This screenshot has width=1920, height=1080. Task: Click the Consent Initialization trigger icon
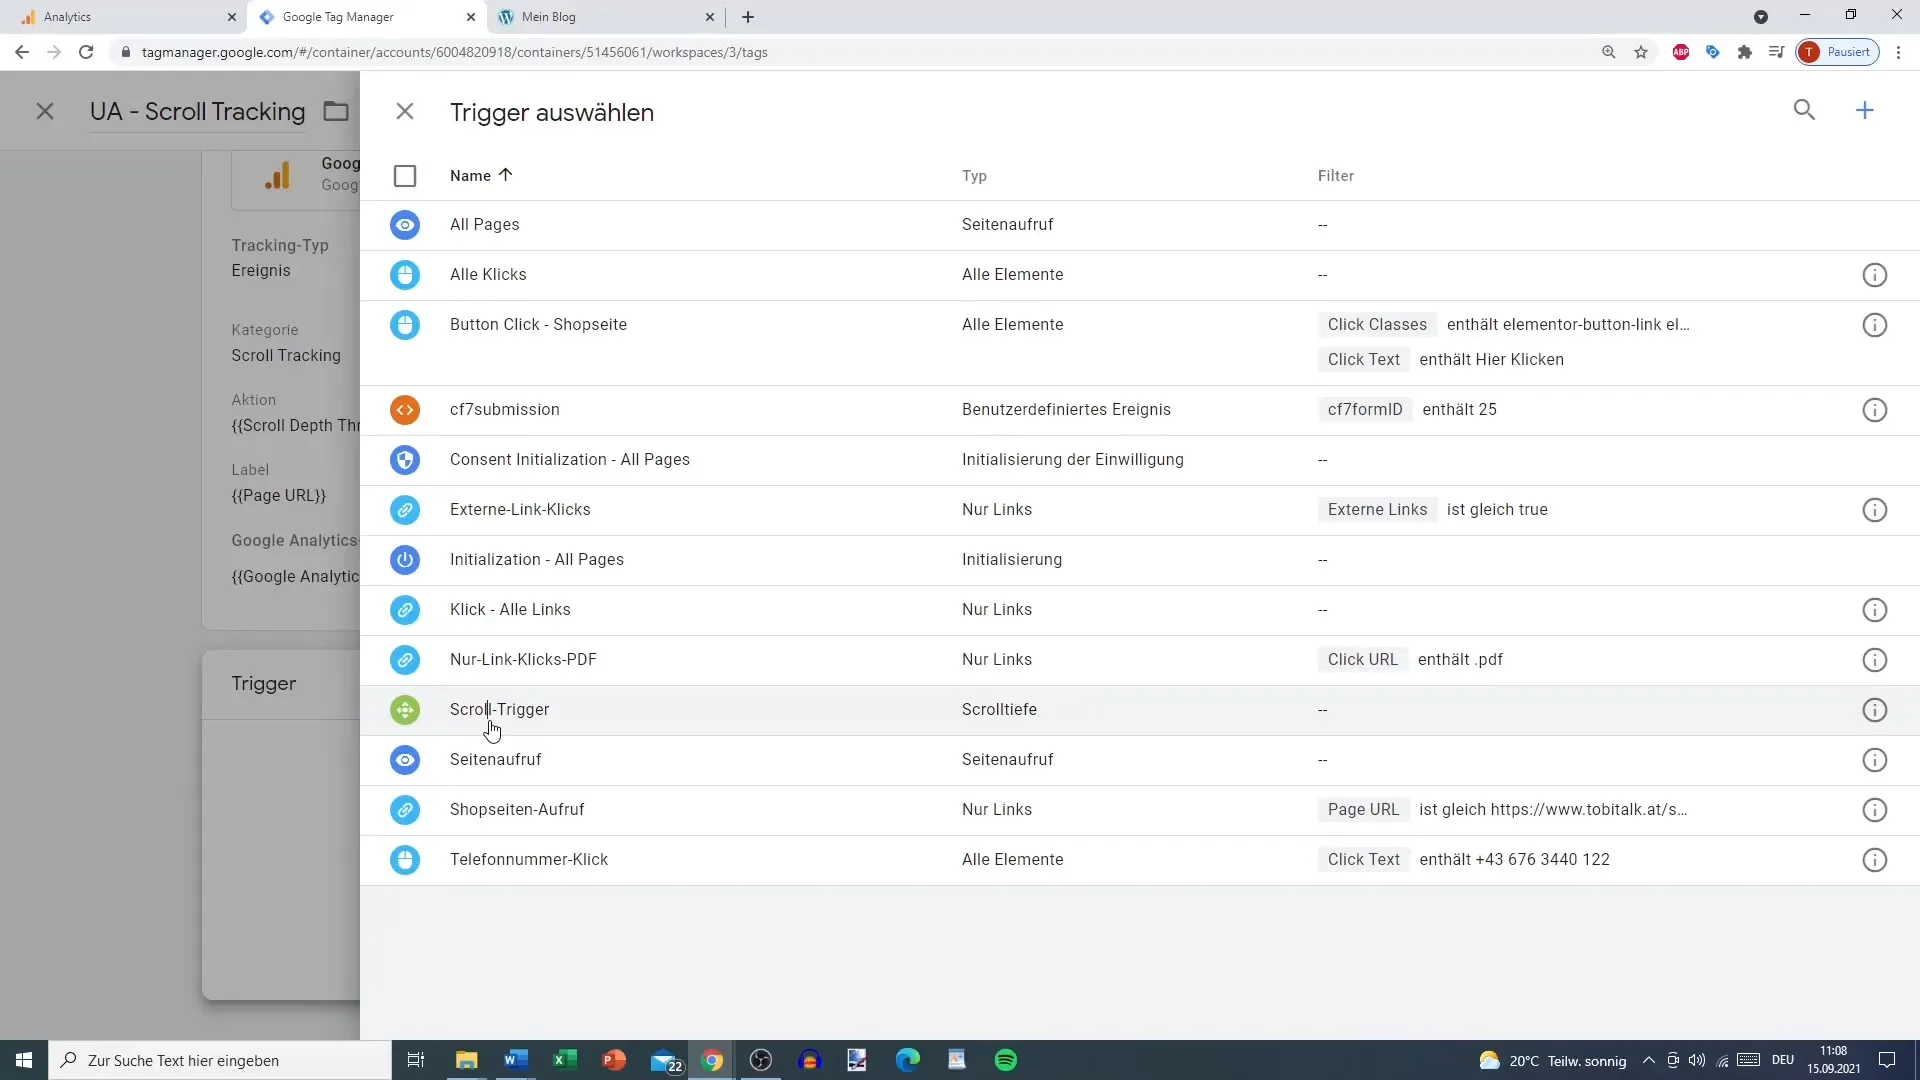[x=405, y=460]
